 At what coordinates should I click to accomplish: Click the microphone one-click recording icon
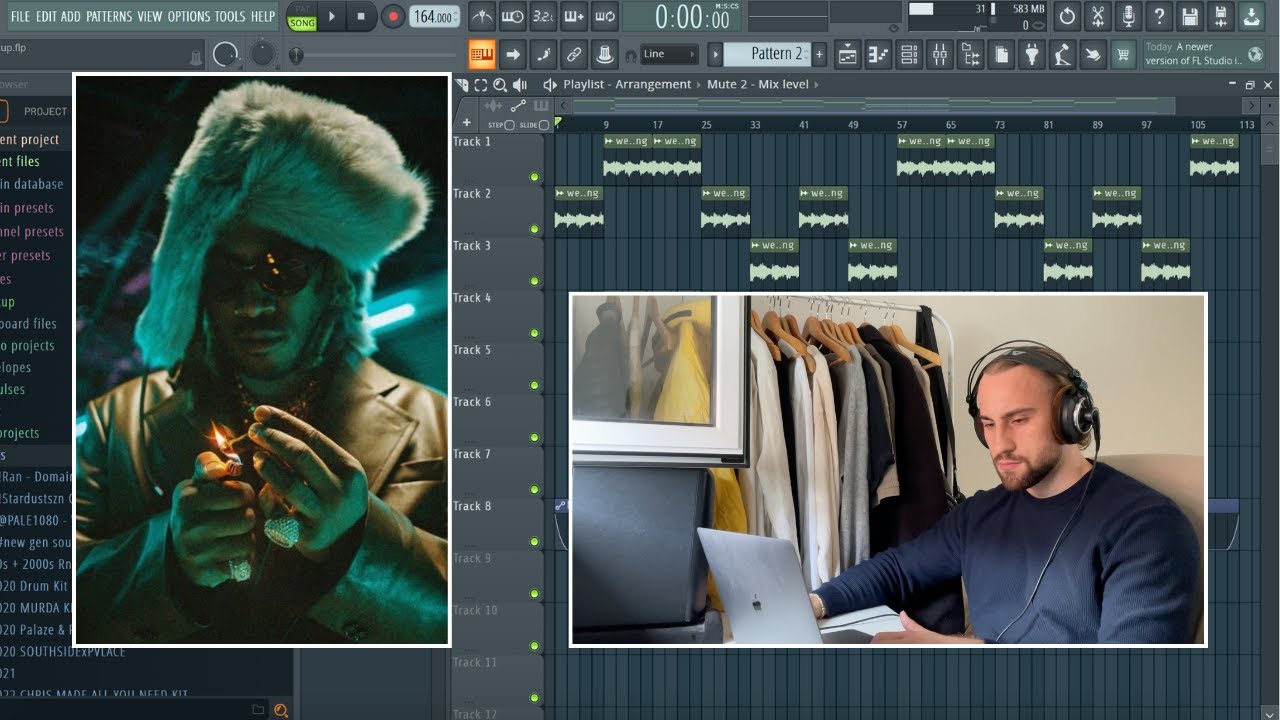[x=1128, y=17]
